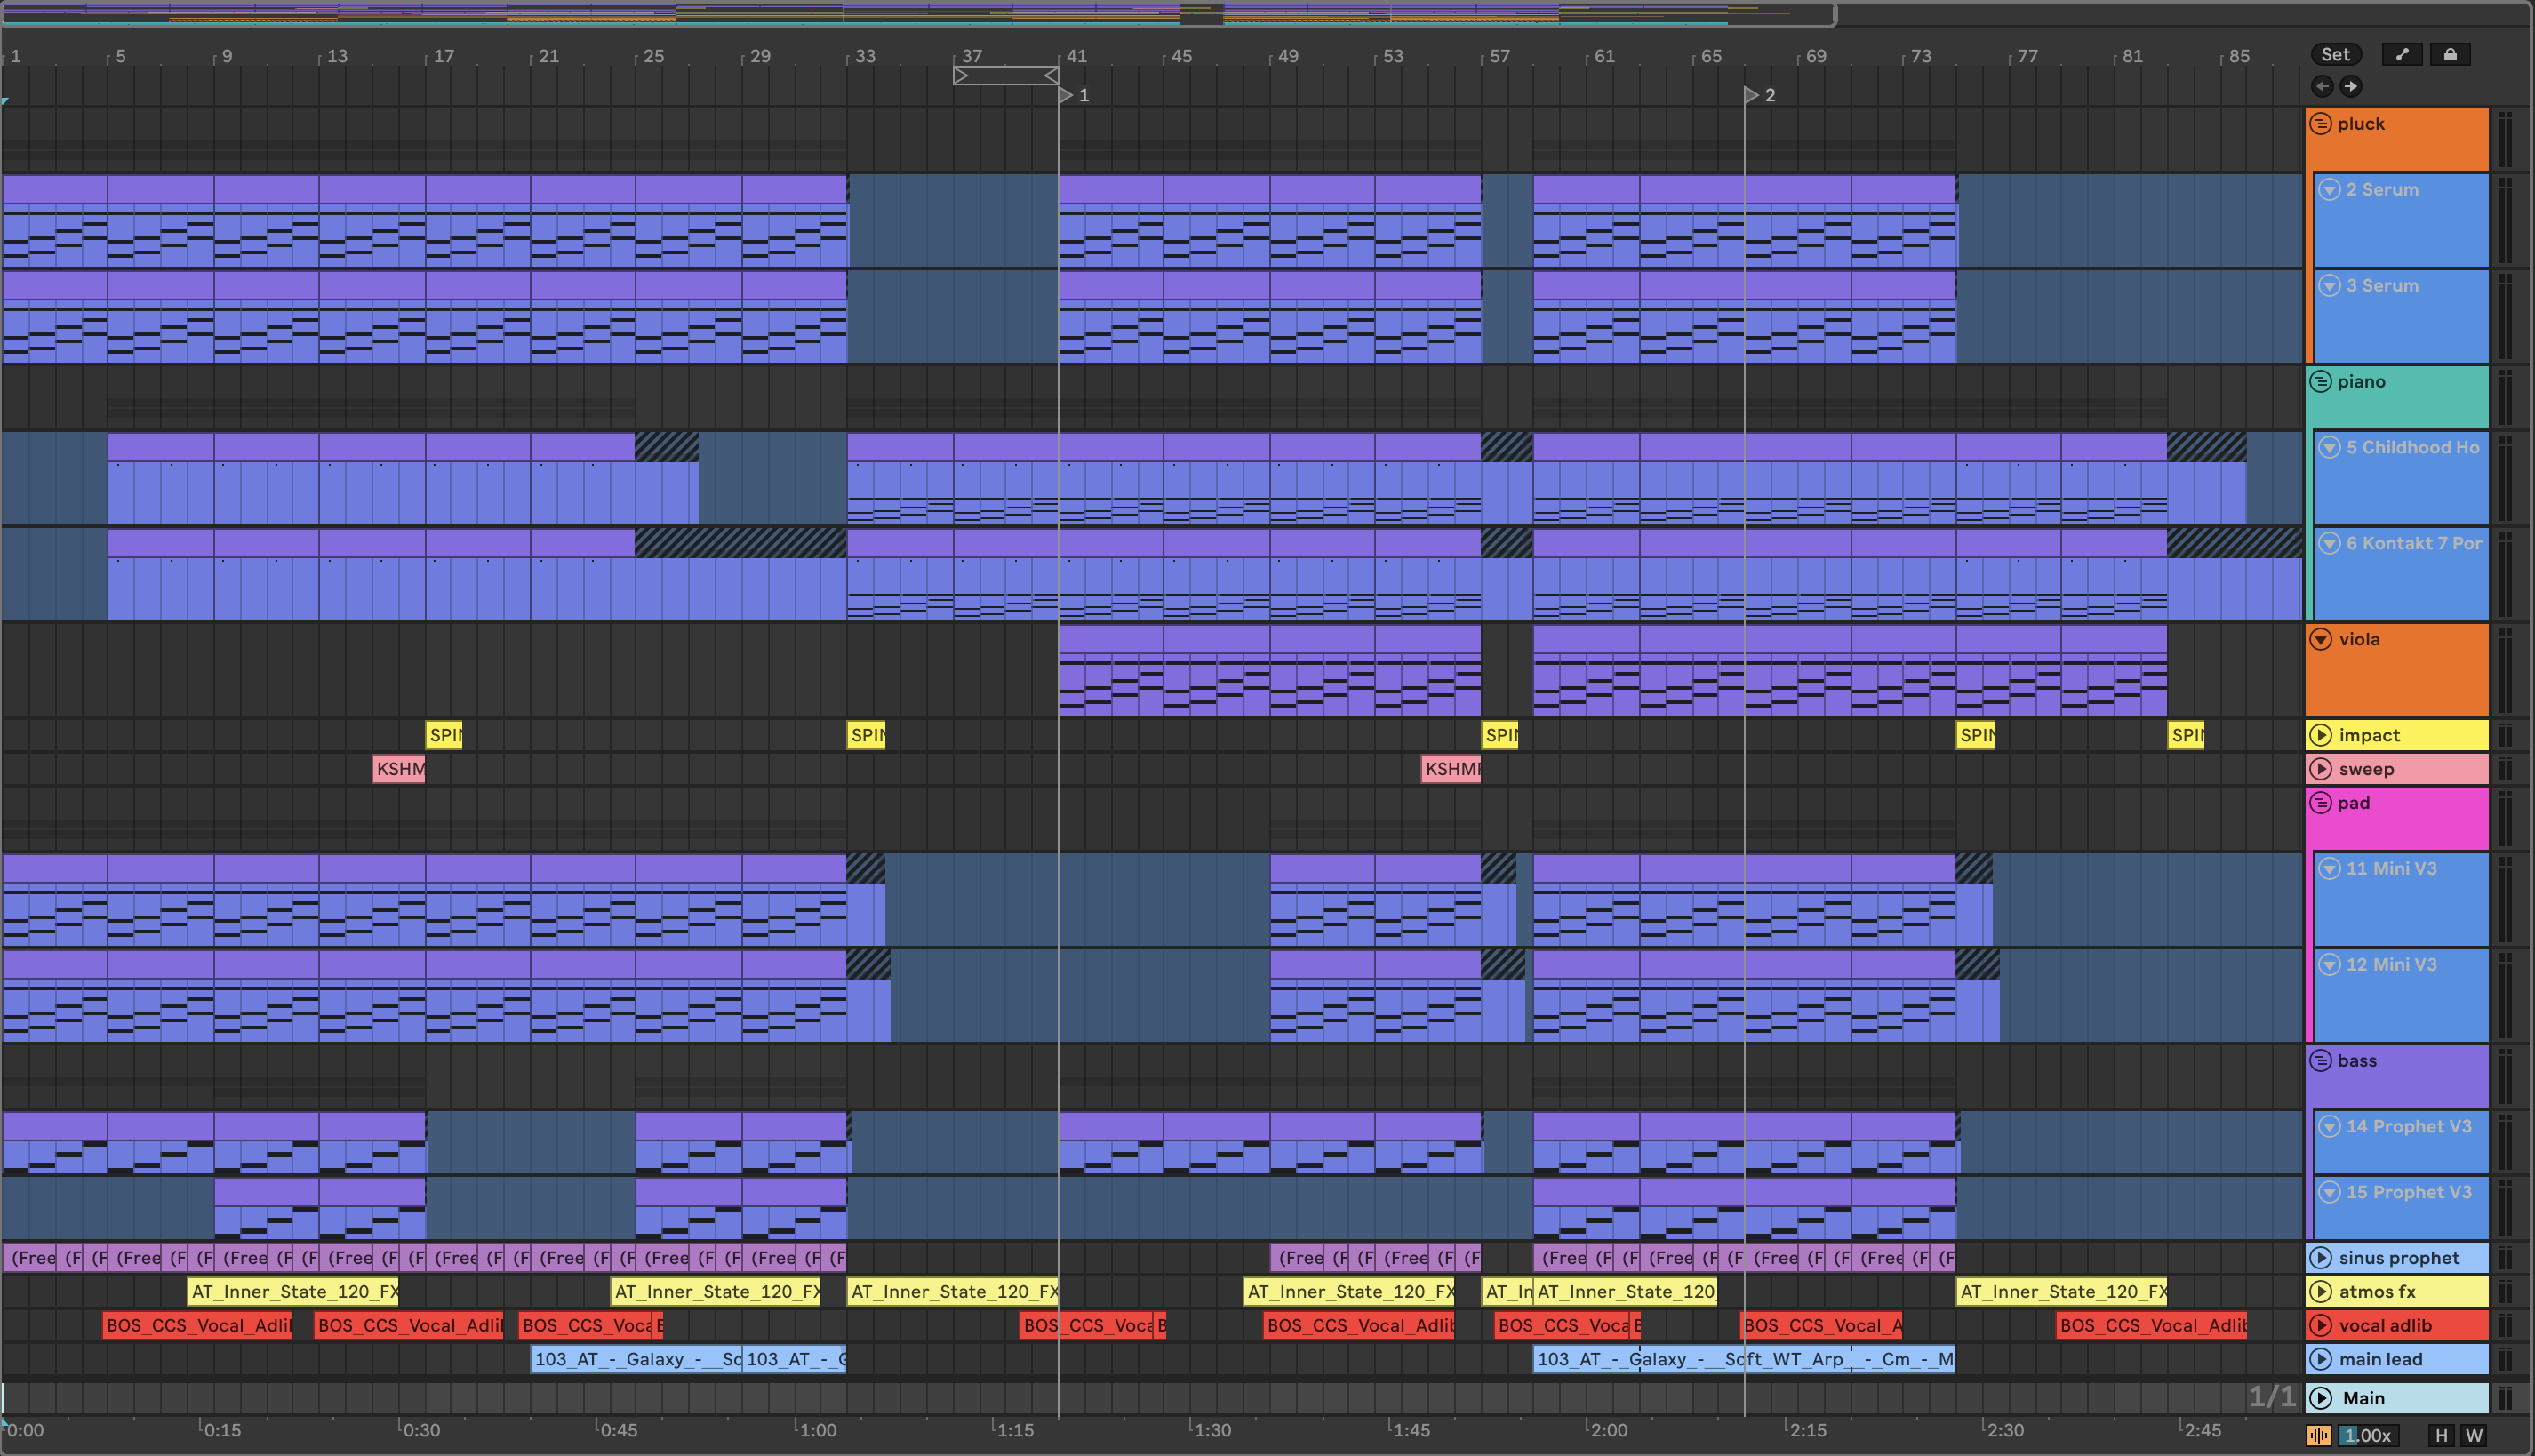Select locator marker 2 in timeline

tap(1752, 95)
